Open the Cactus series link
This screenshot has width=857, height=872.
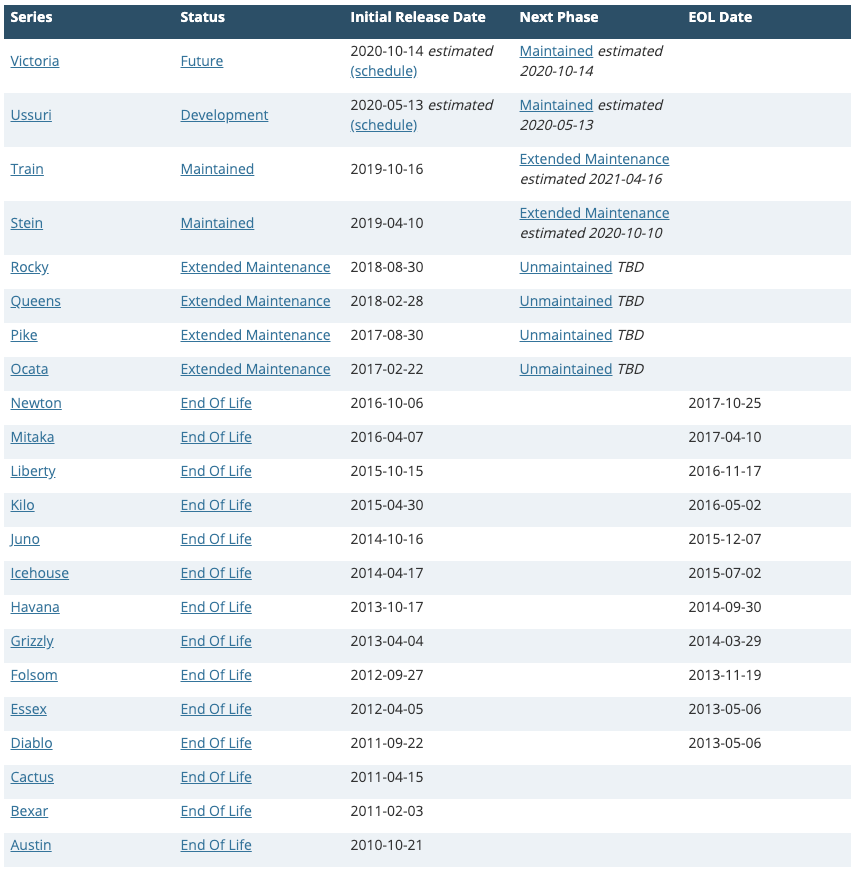[32, 777]
